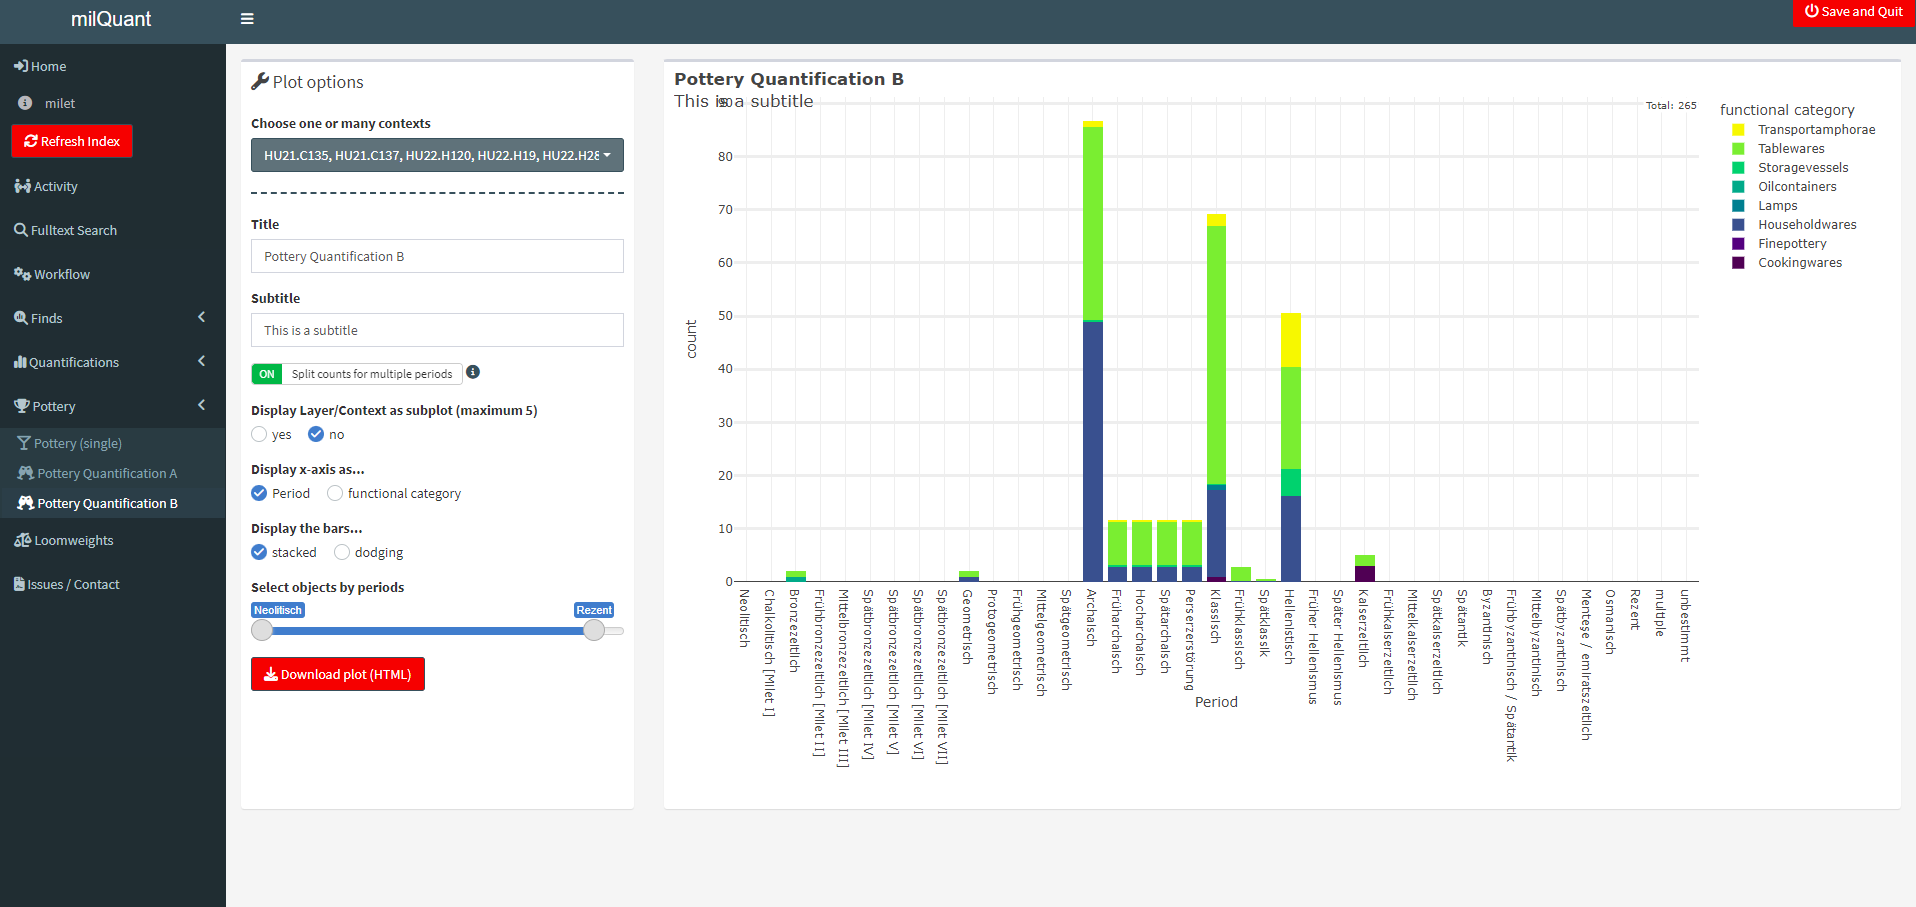Collapse the Pottery submenu chevron
The width and height of the screenshot is (1916, 907).
(x=201, y=405)
